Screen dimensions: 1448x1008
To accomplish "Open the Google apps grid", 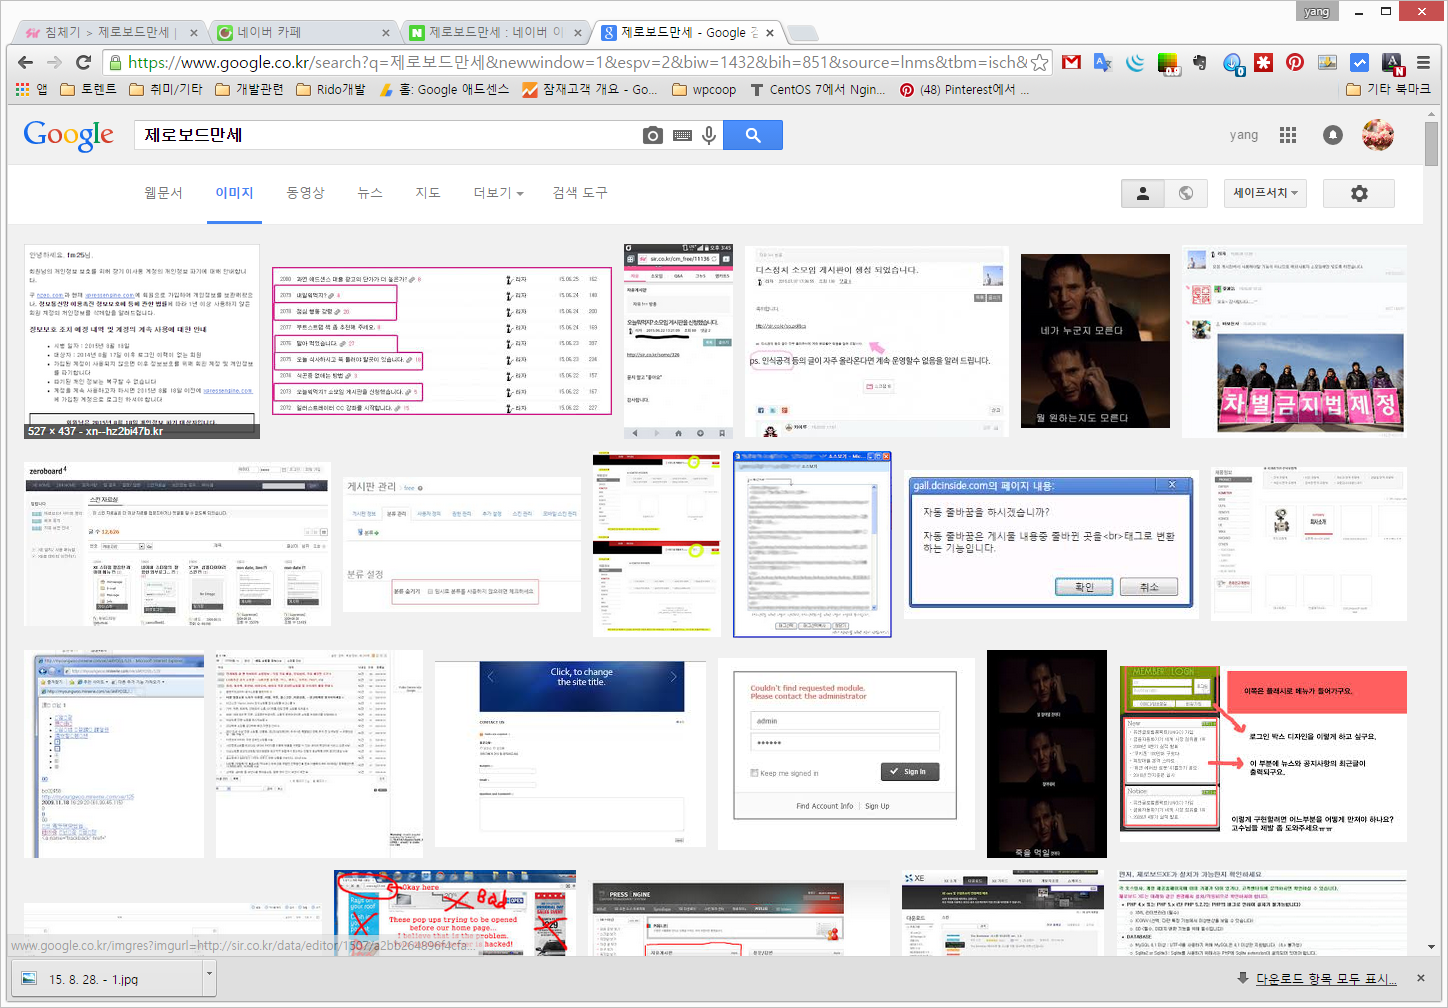I will tap(1288, 135).
